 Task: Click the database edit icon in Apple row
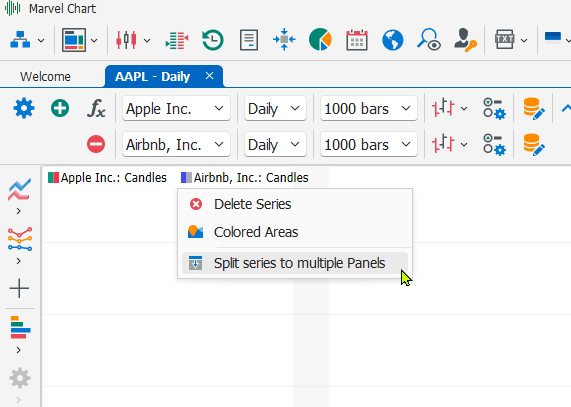pyautogui.click(x=534, y=108)
